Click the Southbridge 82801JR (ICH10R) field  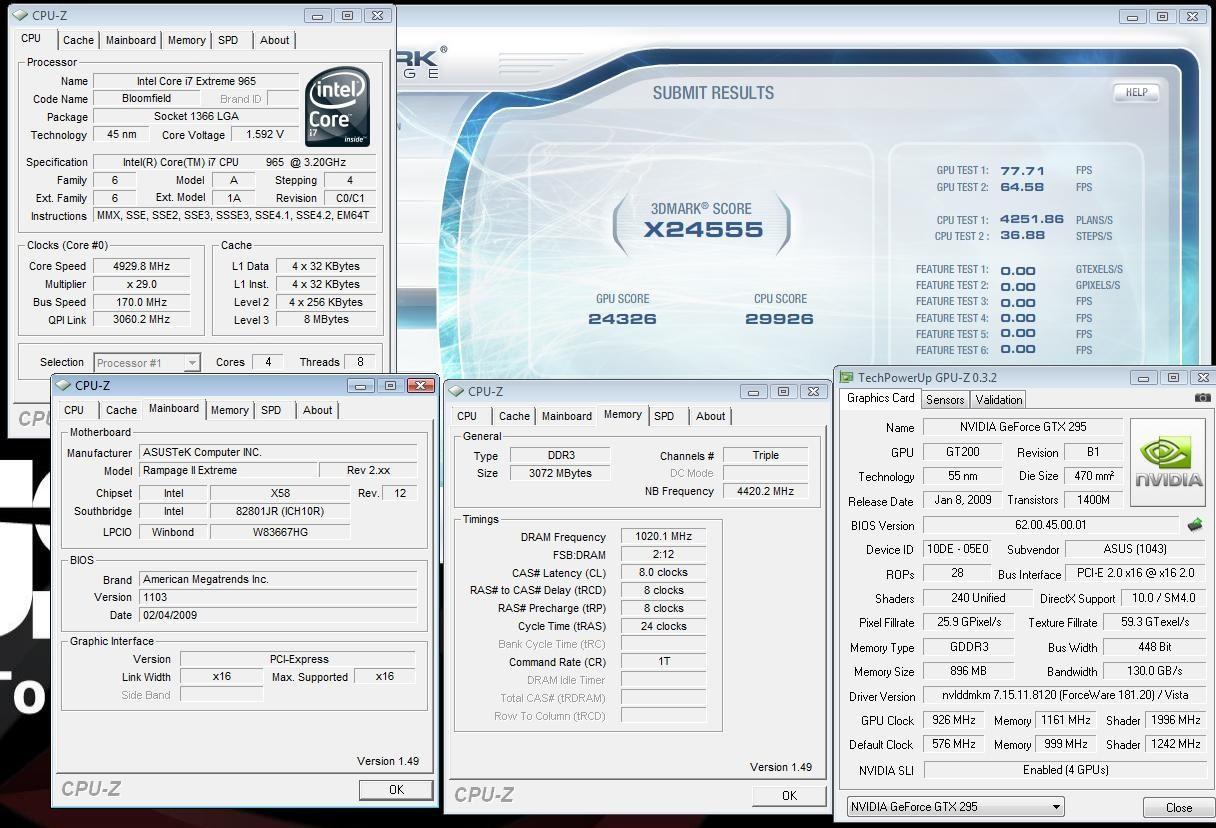[280, 511]
